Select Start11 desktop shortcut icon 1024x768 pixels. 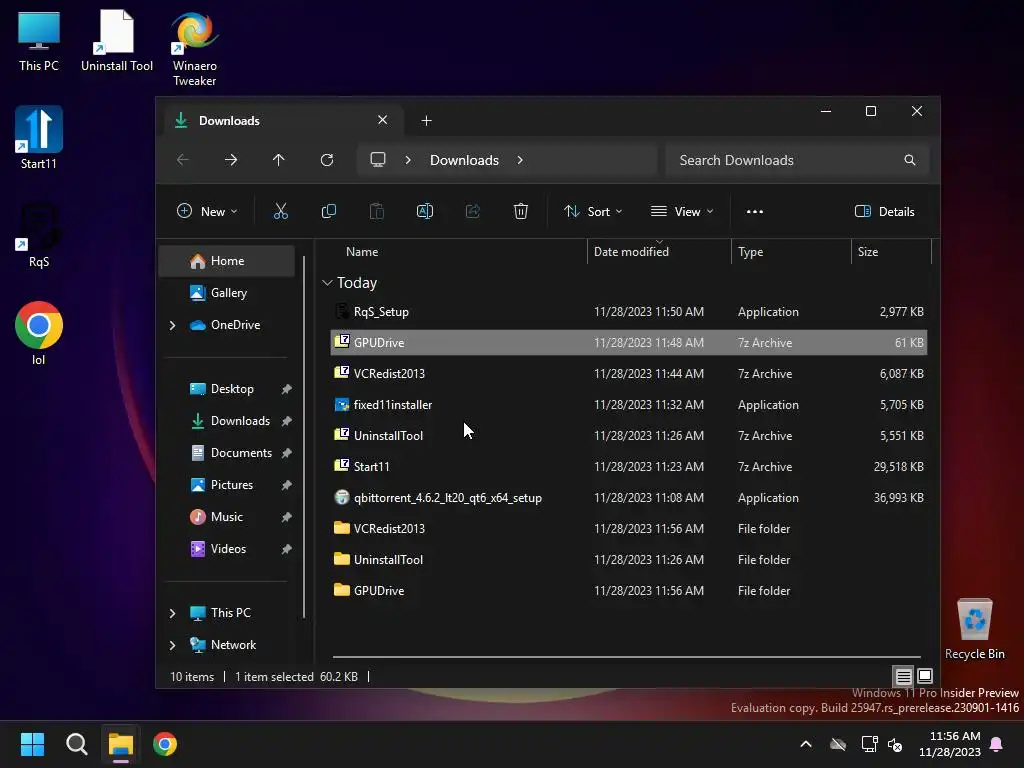coord(39,138)
